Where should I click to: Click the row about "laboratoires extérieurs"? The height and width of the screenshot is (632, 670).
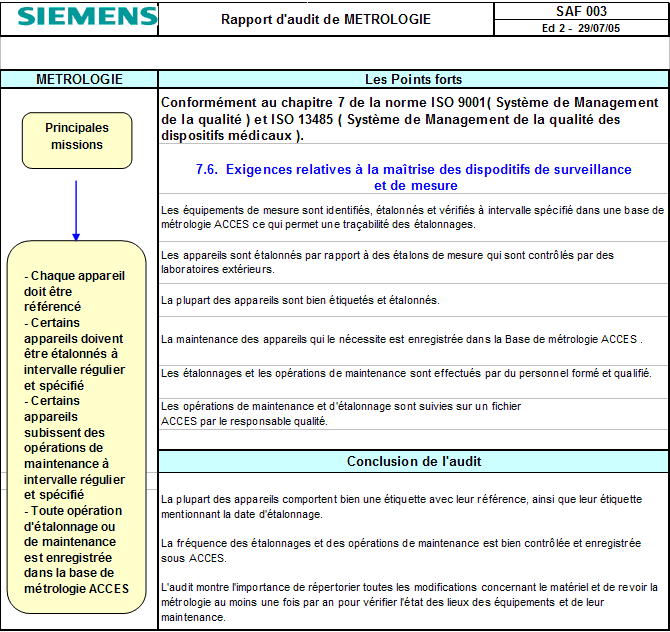pos(410,262)
